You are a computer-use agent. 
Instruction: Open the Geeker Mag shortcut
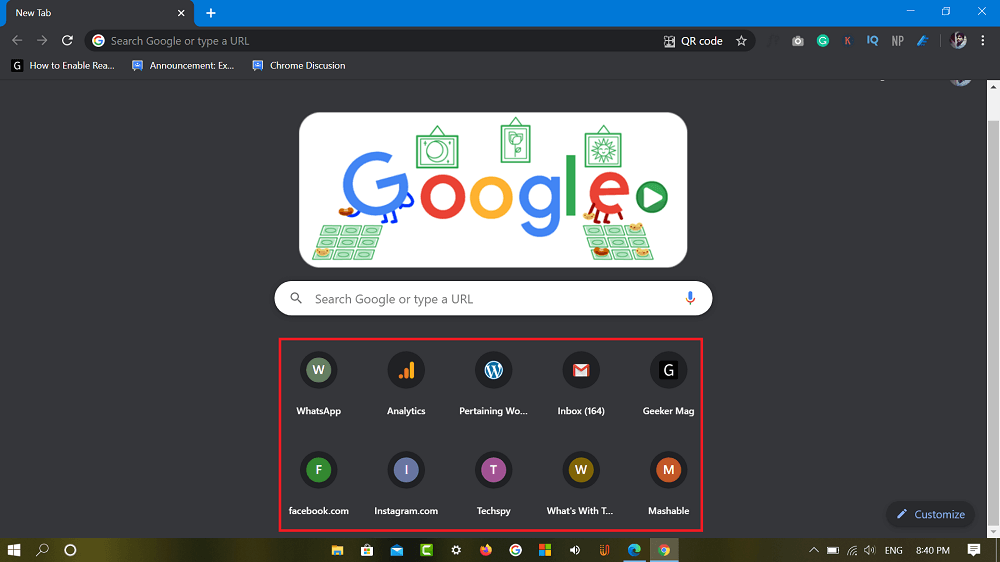[x=668, y=383]
